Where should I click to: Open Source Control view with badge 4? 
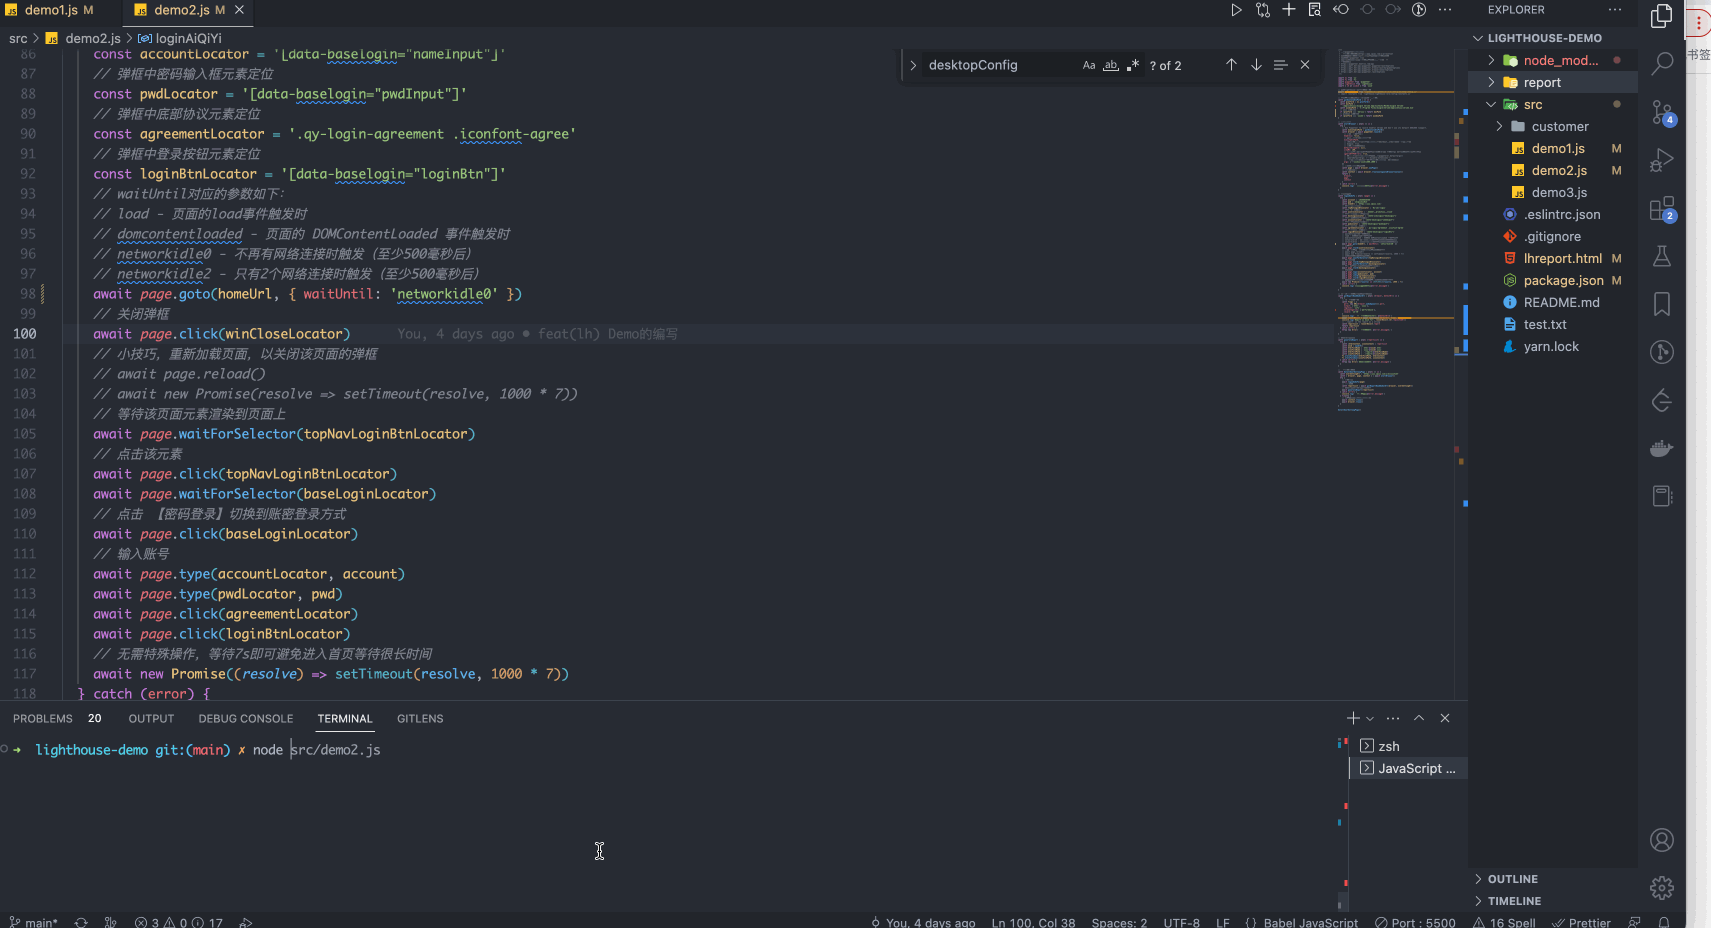coord(1662,112)
